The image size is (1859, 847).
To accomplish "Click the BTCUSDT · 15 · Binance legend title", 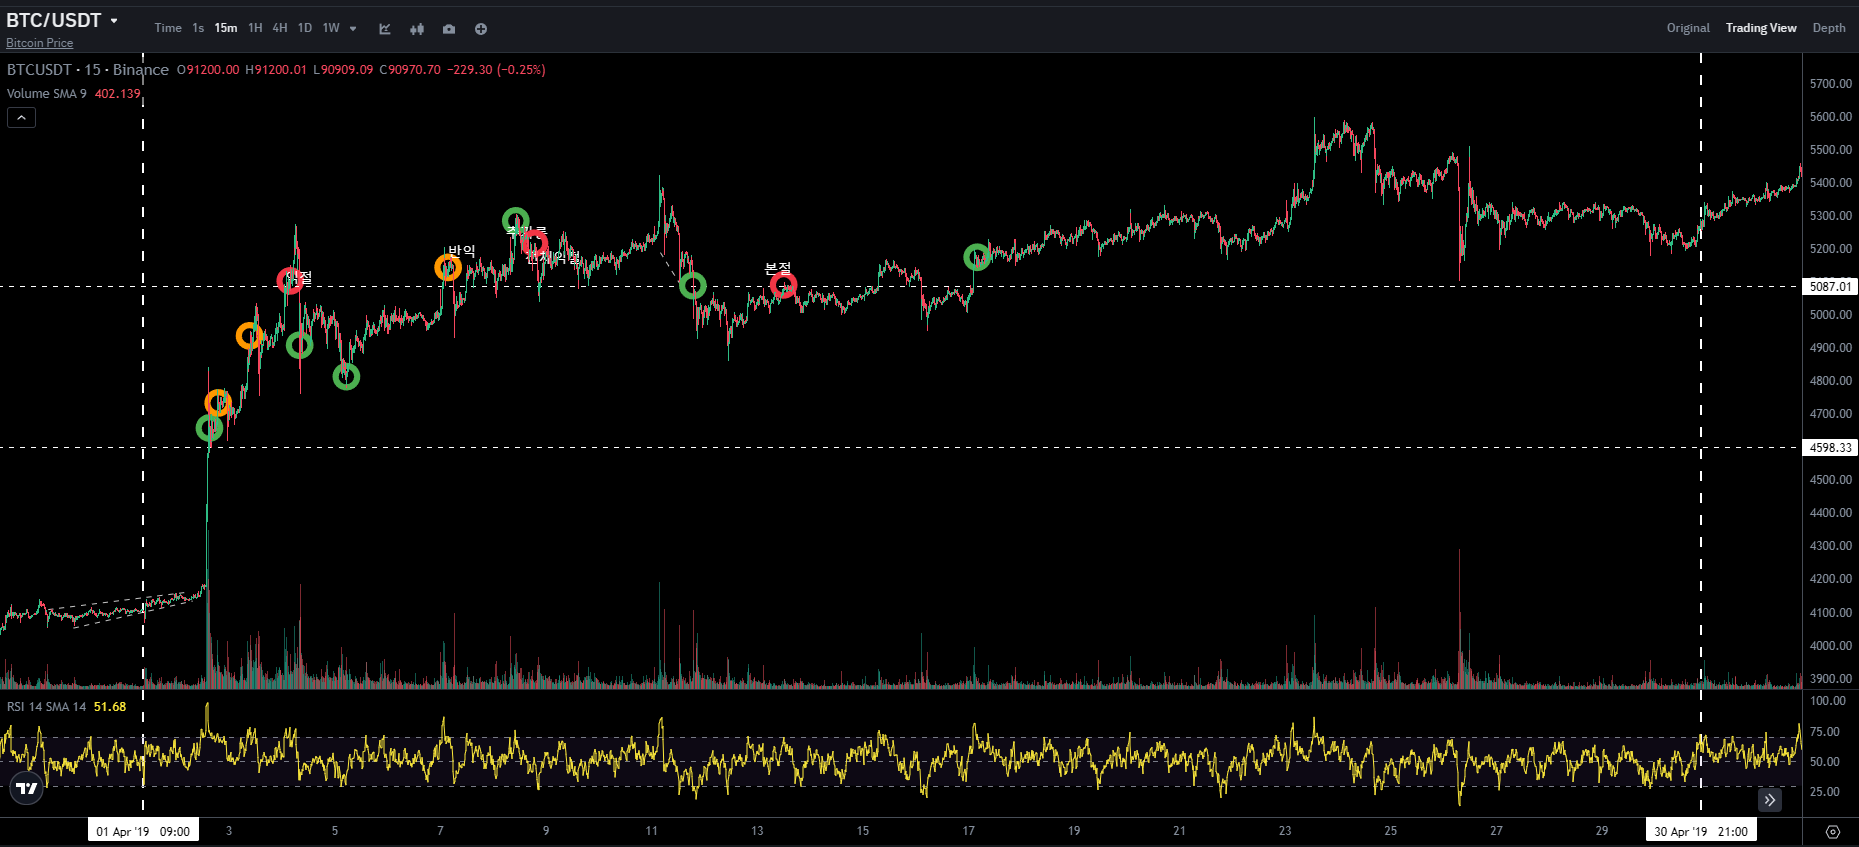I will tap(88, 70).
